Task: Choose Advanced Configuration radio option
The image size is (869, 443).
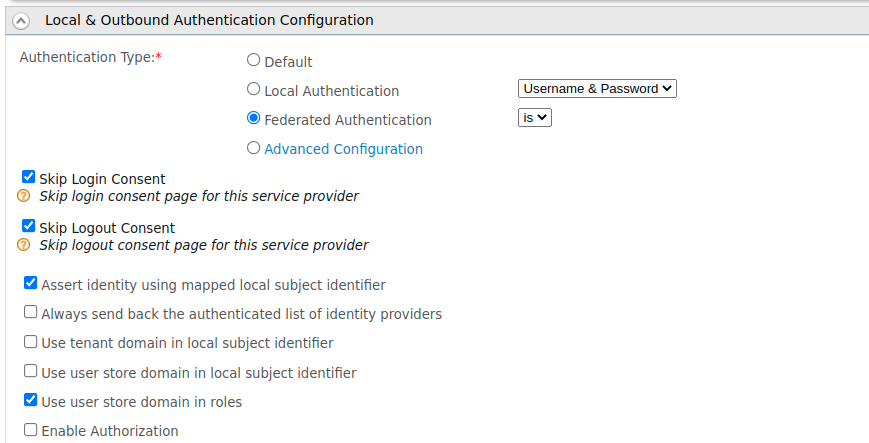Action: pyautogui.click(x=253, y=147)
